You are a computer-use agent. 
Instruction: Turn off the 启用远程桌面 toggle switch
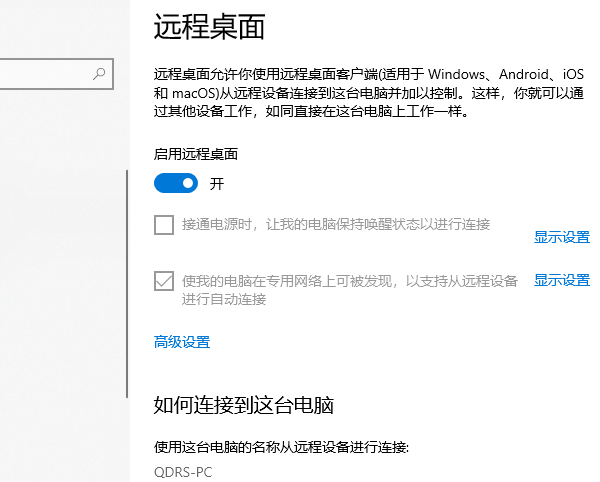pyautogui.click(x=176, y=184)
